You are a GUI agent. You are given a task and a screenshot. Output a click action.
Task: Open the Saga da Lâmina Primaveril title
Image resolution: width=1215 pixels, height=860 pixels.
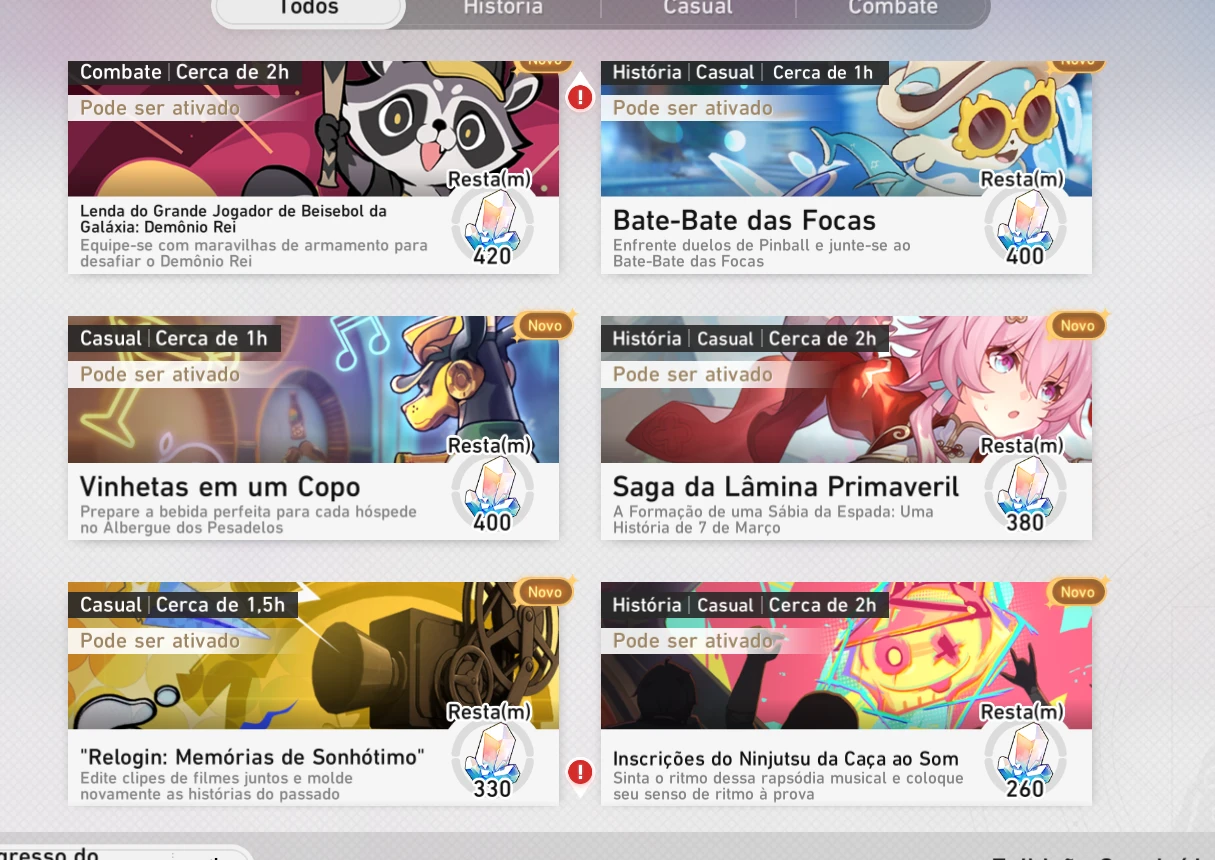click(x=786, y=487)
